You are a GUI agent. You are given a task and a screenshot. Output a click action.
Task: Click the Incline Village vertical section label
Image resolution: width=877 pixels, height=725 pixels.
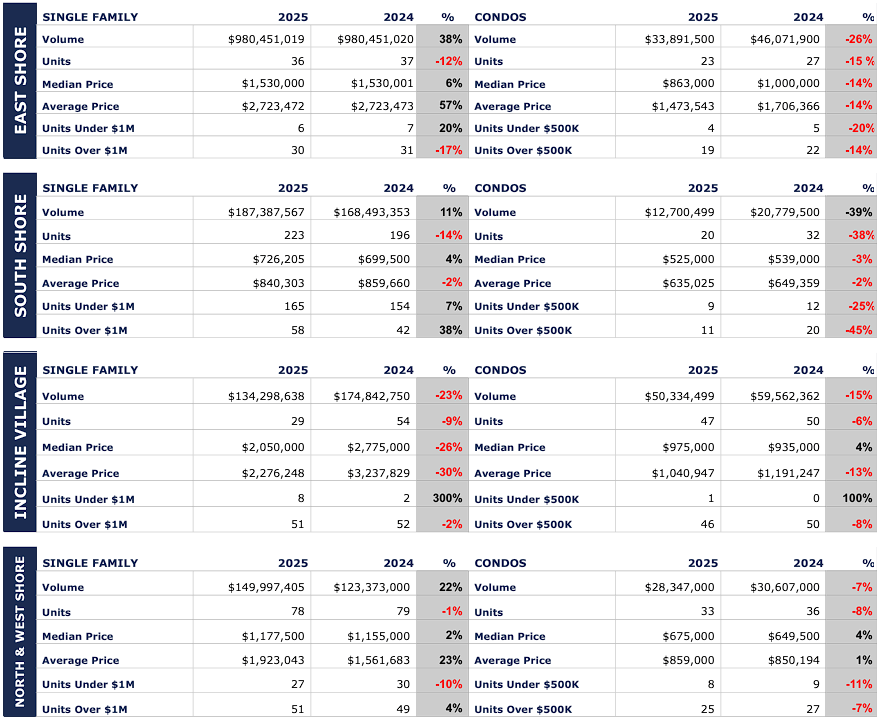[20, 438]
